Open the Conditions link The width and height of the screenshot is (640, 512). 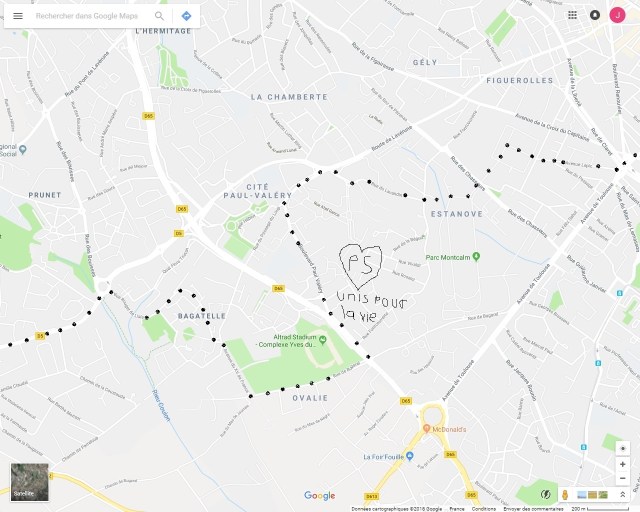coord(483,509)
